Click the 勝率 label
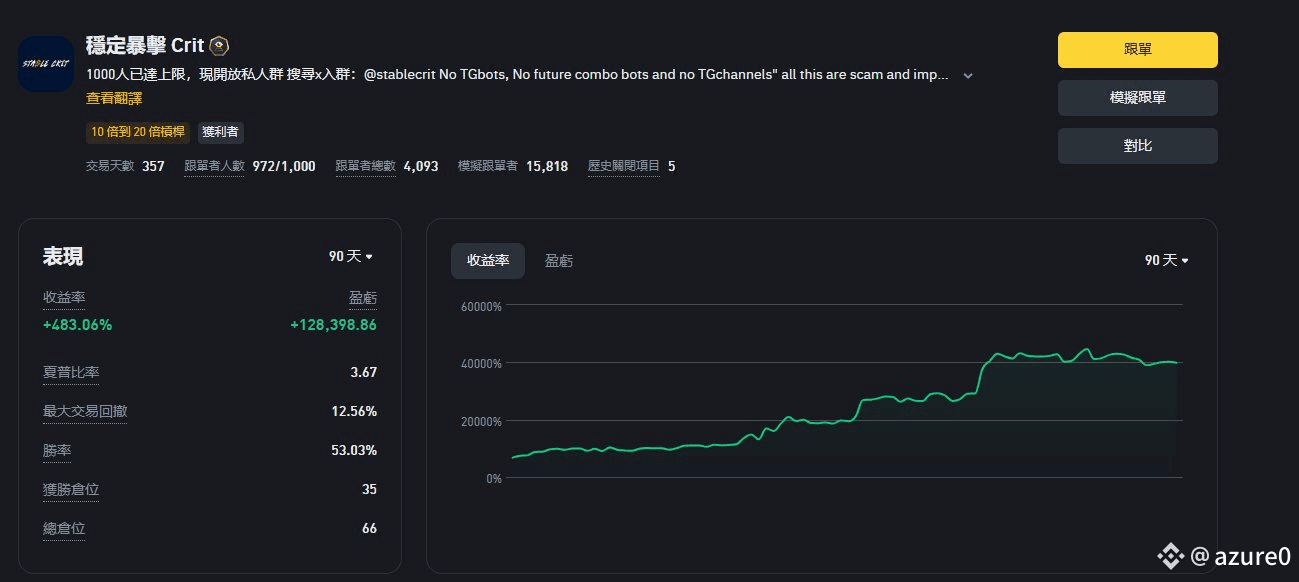Image resolution: width=1299 pixels, height=582 pixels. pos(57,450)
